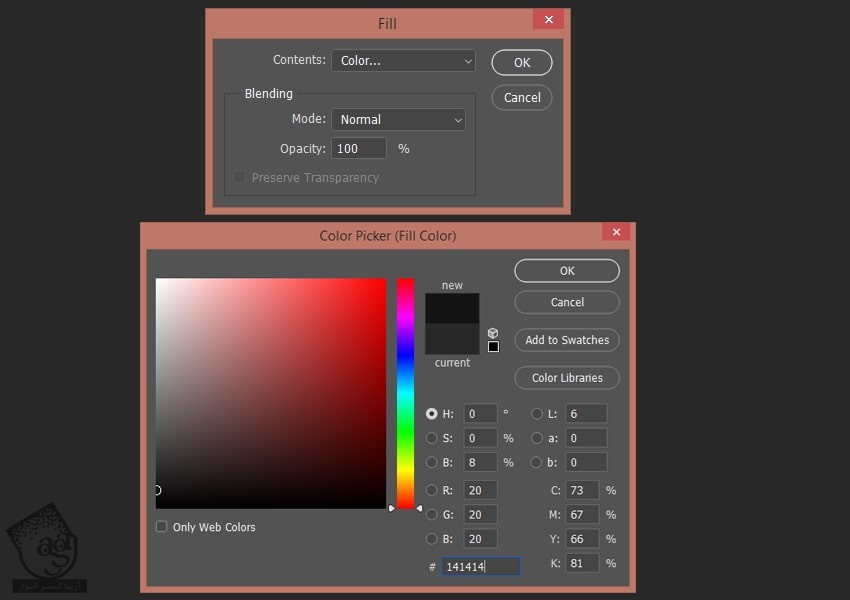
Task: Click the web-safe color cube icon
Action: [x=493, y=333]
